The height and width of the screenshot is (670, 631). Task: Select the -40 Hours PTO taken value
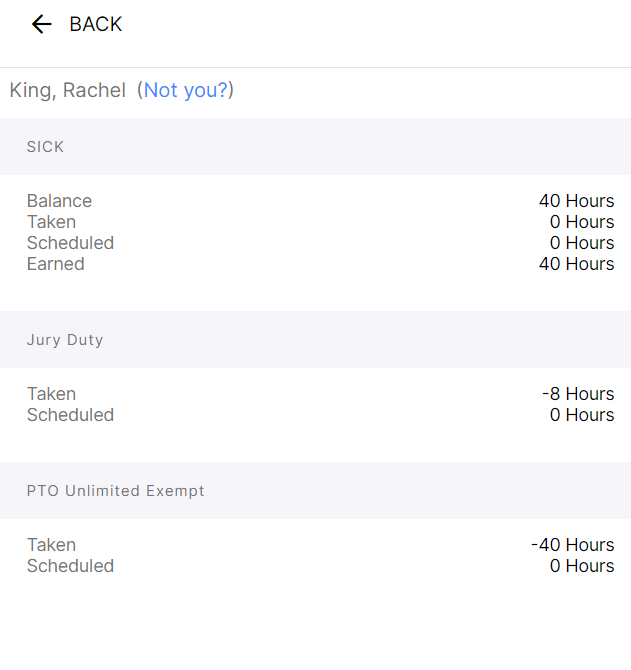point(572,545)
